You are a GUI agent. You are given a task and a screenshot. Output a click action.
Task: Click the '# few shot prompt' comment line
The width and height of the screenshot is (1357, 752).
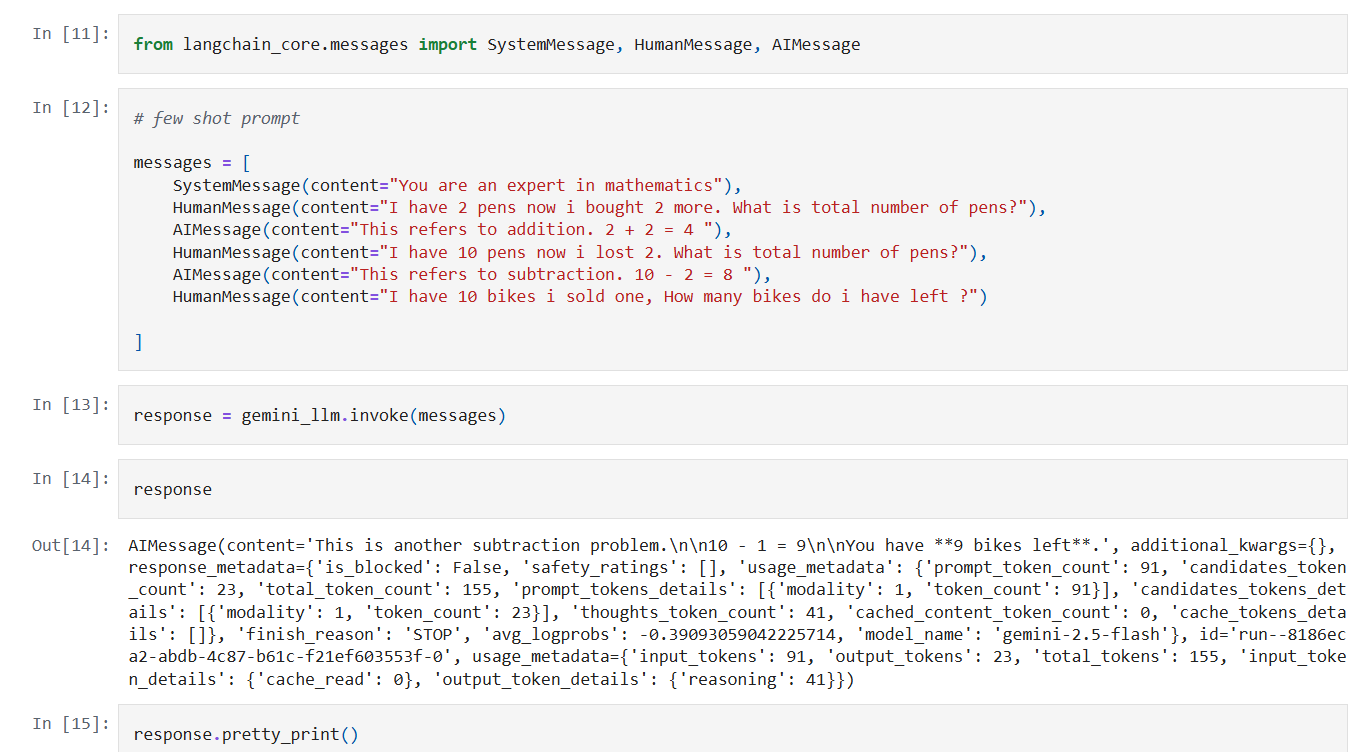[216, 119]
